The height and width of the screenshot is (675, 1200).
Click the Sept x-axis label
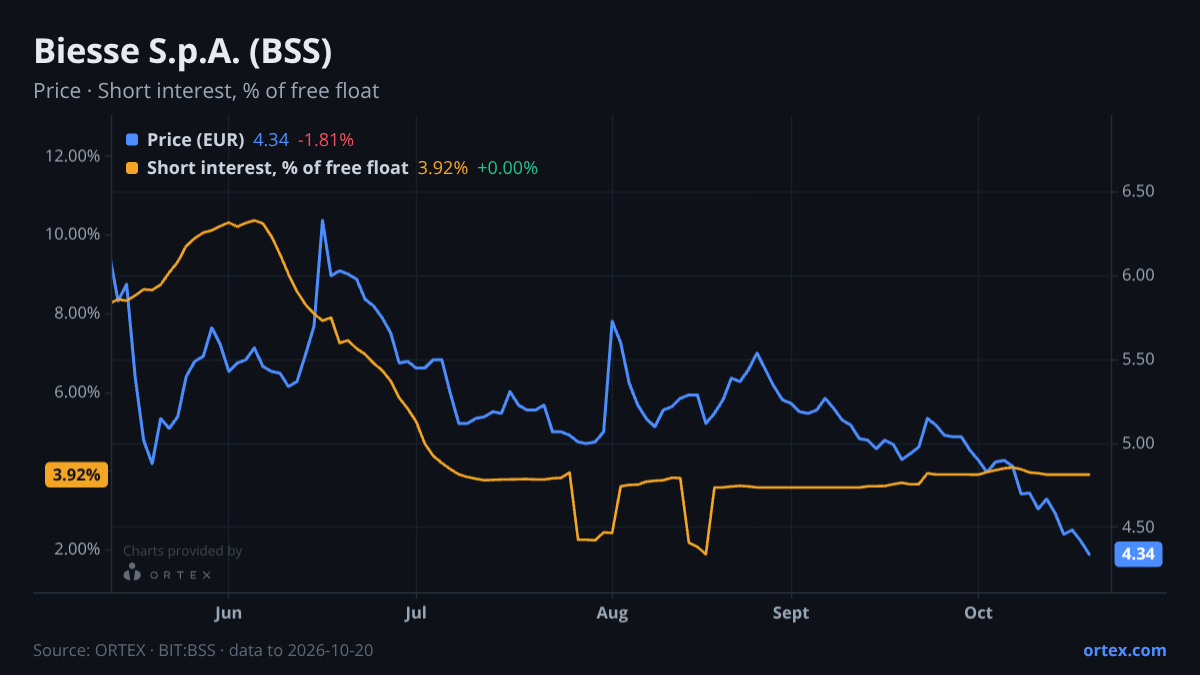tap(791, 613)
